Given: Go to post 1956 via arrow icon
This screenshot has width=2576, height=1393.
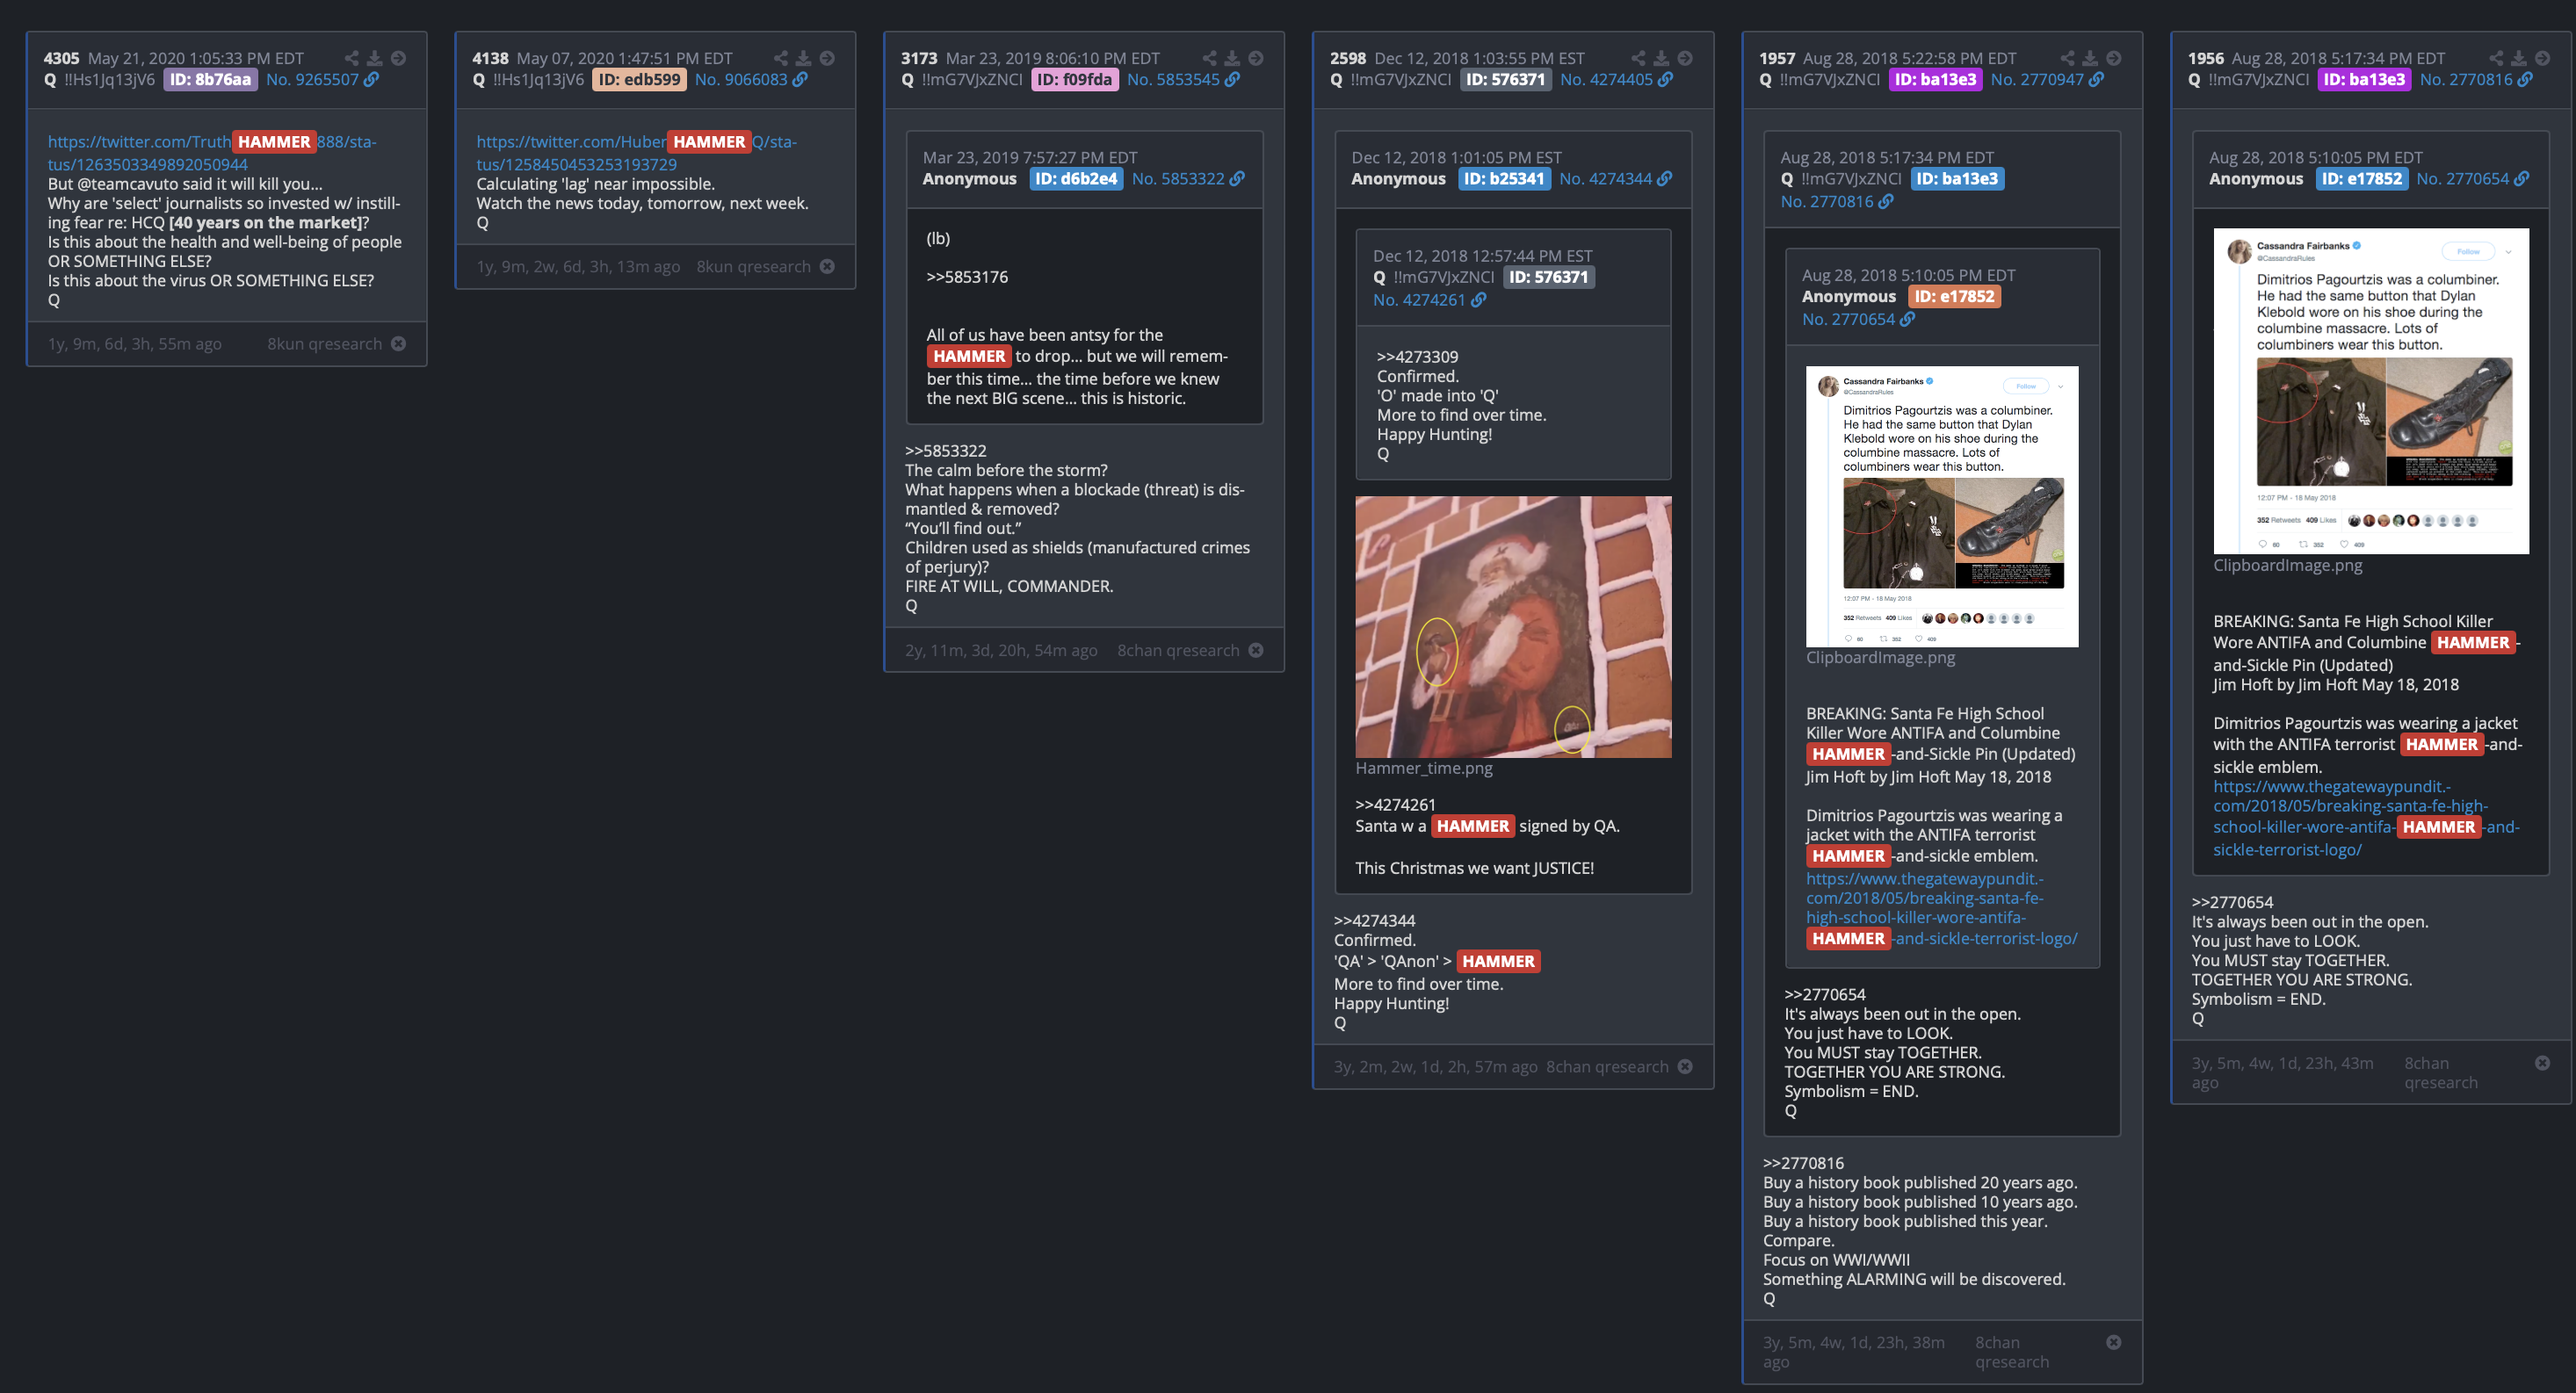Looking at the screenshot, I should pyautogui.click(x=2543, y=58).
